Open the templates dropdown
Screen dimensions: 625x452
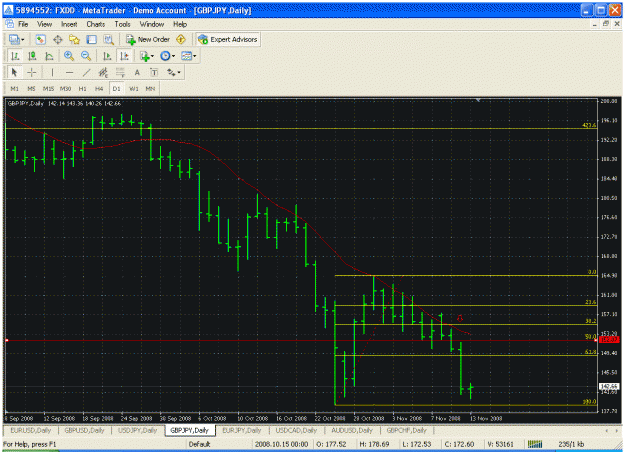[x=189, y=56]
